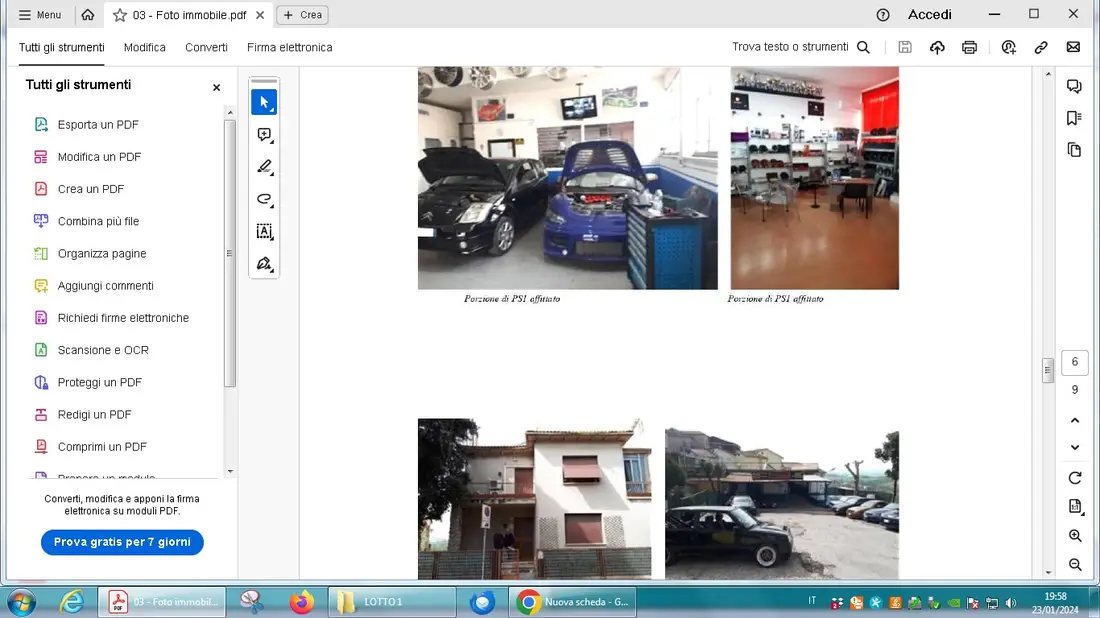The height and width of the screenshot is (618, 1100).
Task: Save the PDF file
Action: [x=905, y=47]
